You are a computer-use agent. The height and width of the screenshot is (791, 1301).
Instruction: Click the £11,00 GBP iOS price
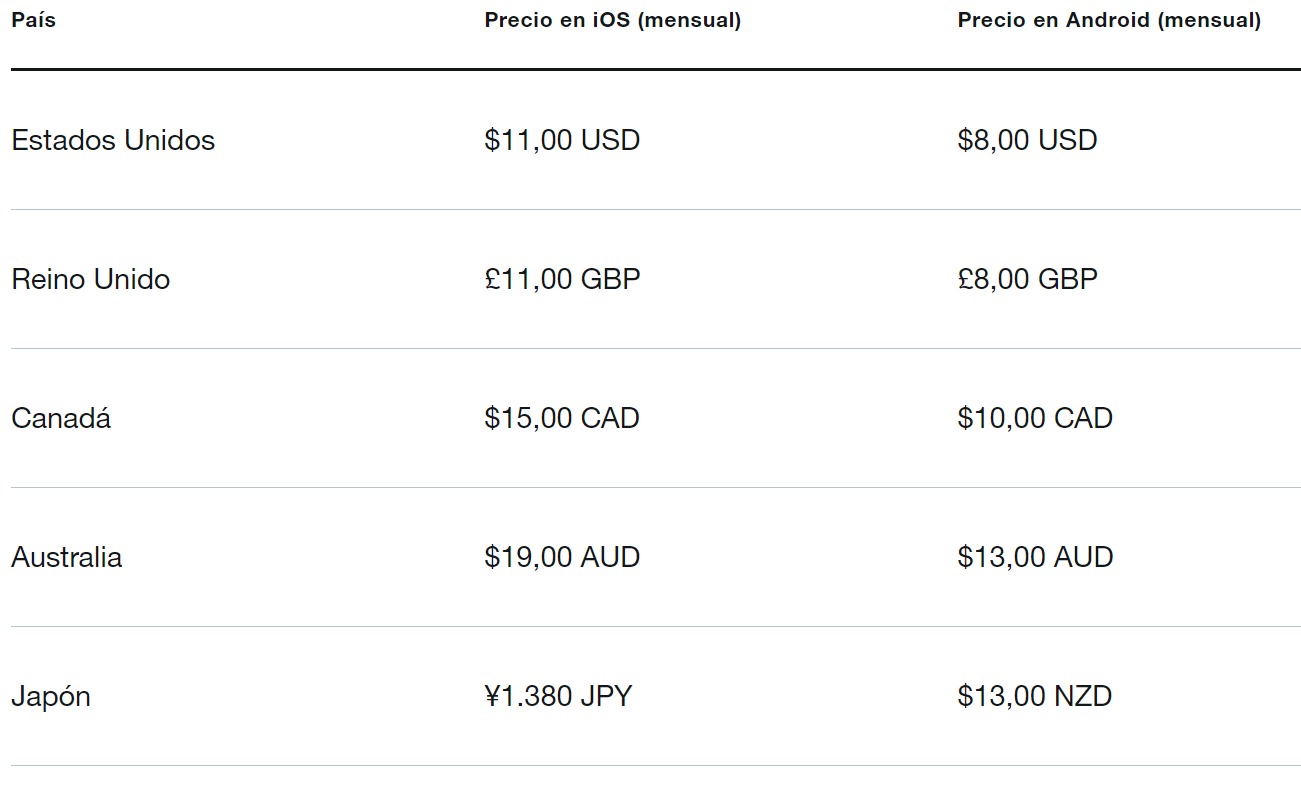[x=562, y=279]
